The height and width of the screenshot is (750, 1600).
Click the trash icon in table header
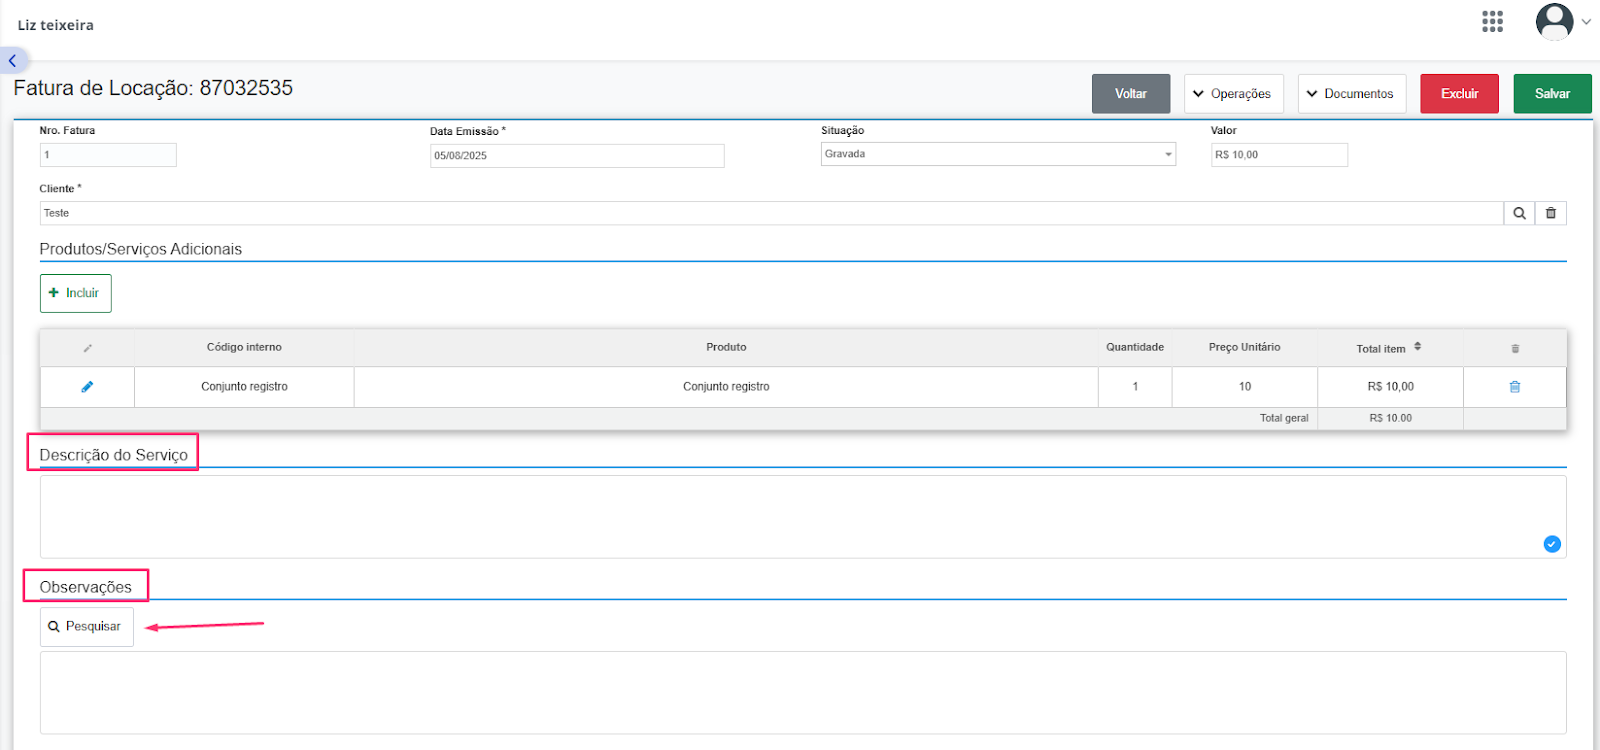[1515, 348]
